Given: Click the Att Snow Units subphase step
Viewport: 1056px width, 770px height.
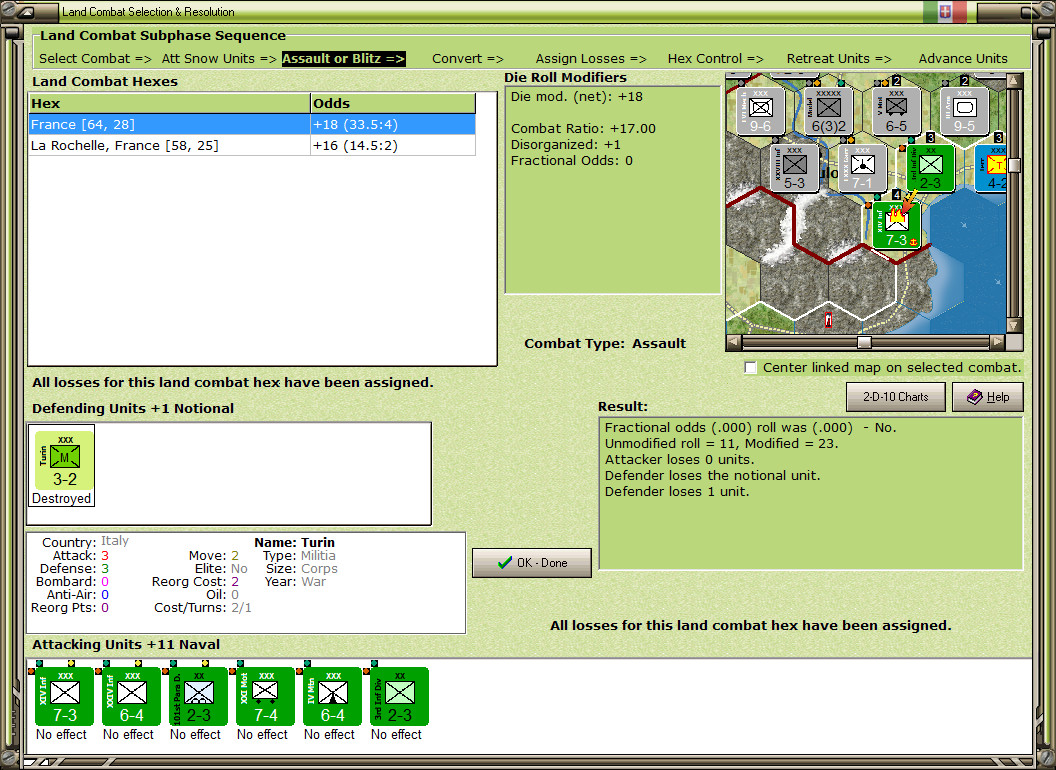Looking at the screenshot, I should click(219, 59).
